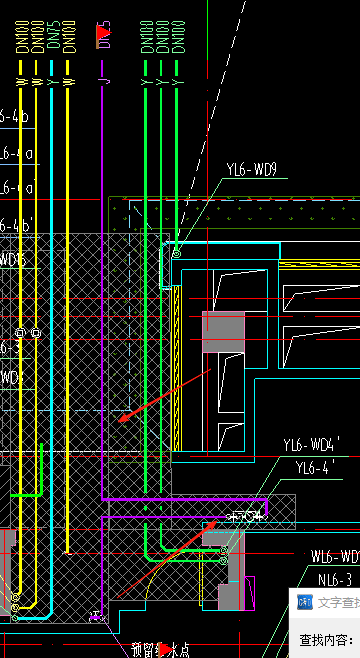Screen dimensions: 360x658
Task: Select the red flag marker on DN25 label
Action: (103, 36)
